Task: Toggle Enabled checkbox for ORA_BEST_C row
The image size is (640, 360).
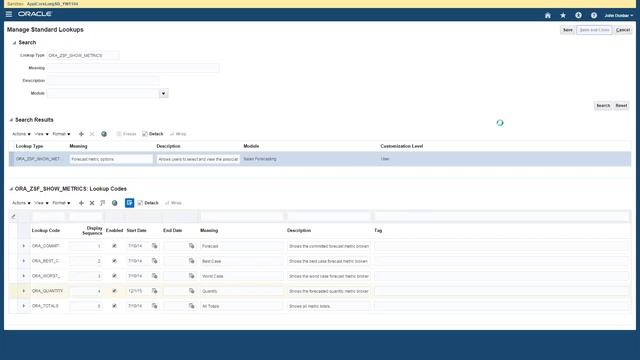Action: pyautogui.click(x=114, y=261)
